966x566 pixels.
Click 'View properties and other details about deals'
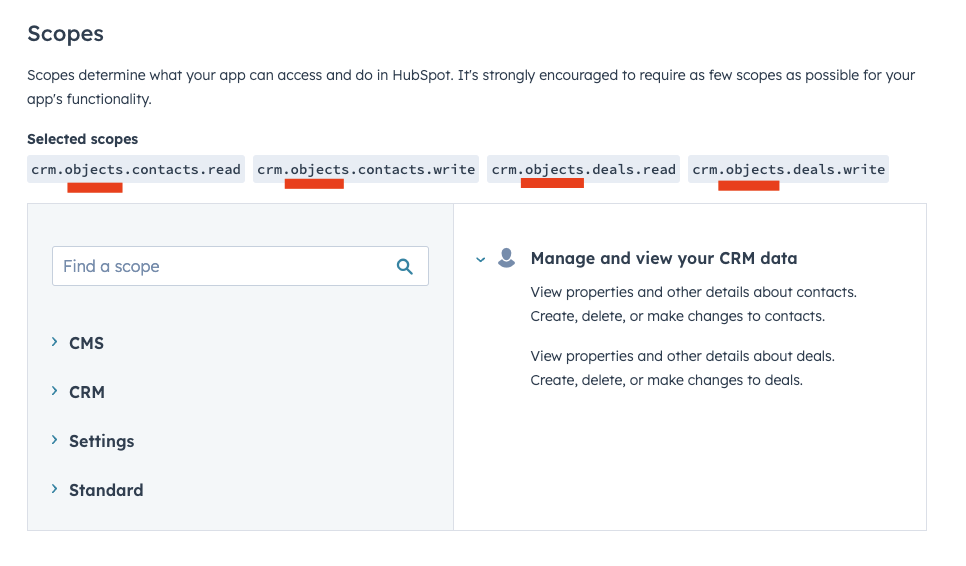coord(683,356)
